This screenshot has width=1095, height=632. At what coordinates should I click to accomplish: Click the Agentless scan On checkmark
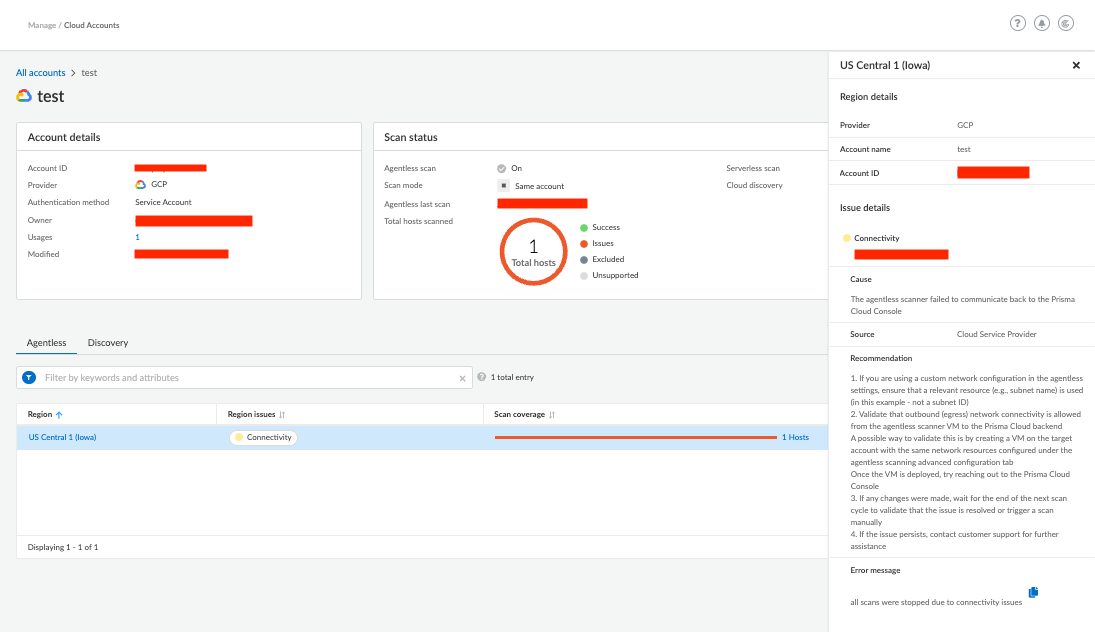point(502,168)
